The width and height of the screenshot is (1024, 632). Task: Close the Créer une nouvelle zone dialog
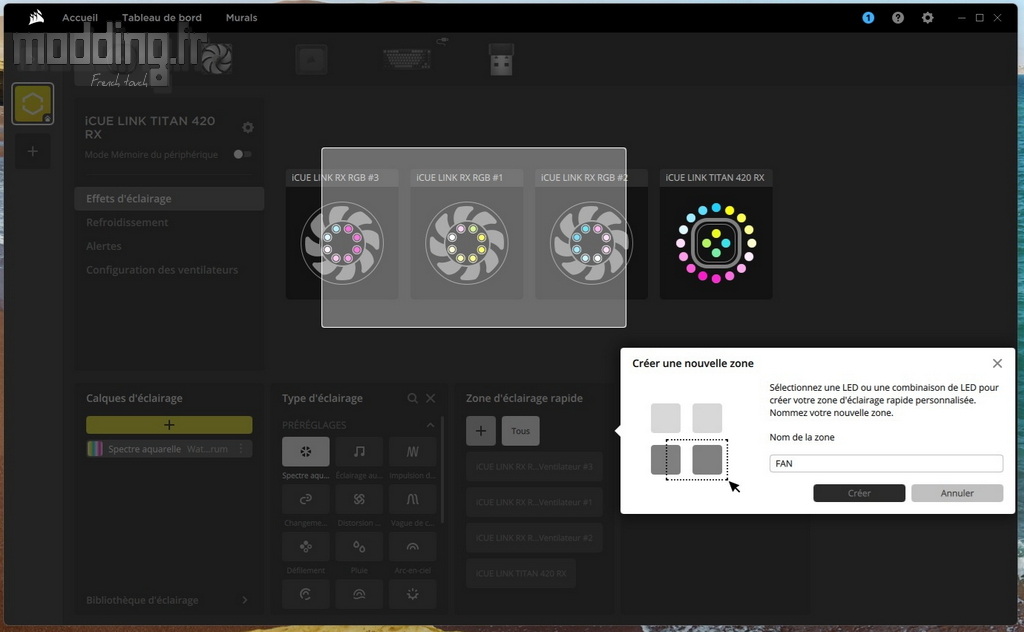click(997, 364)
